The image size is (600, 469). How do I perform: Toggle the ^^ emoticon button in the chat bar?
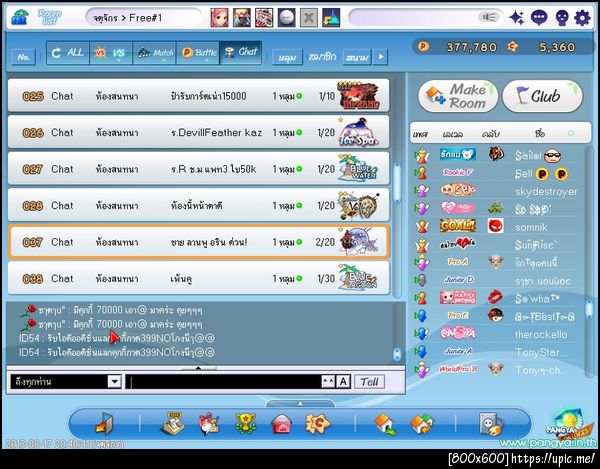coord(328,381)
